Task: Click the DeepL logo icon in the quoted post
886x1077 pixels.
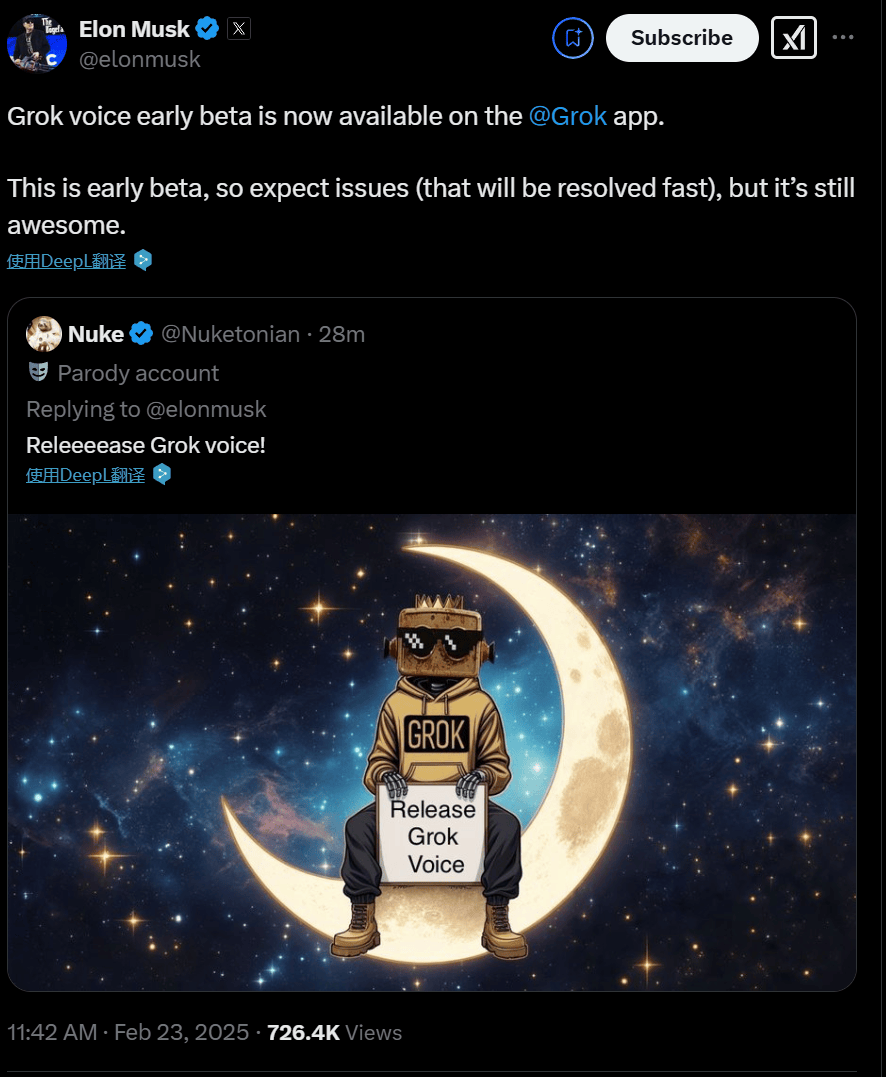Action: tap(162, 475)
